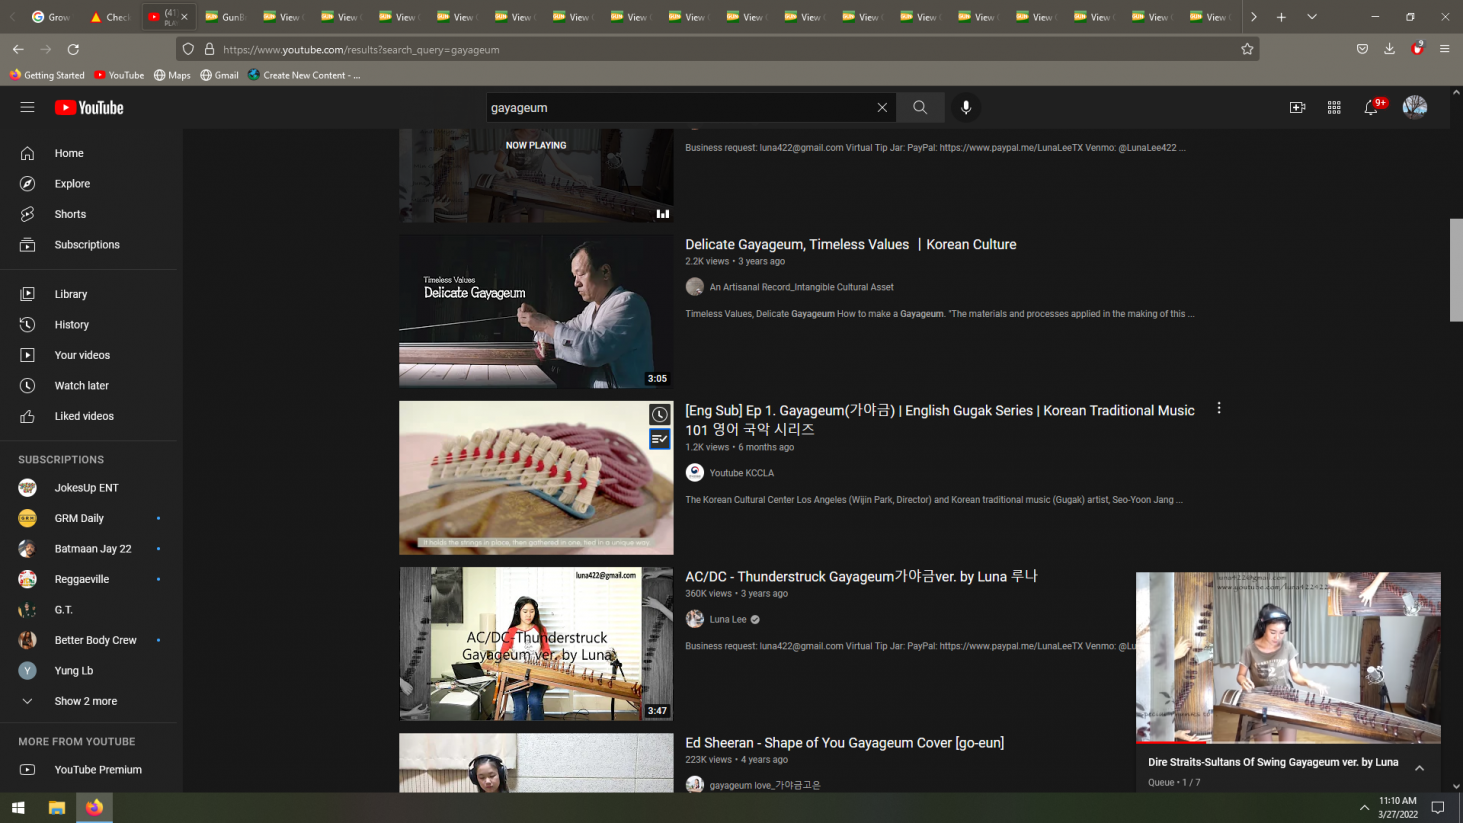Click the page vertical scrollbar thumb
The height and width of the screenshot is (823, 1463).
click(1456, 269)
